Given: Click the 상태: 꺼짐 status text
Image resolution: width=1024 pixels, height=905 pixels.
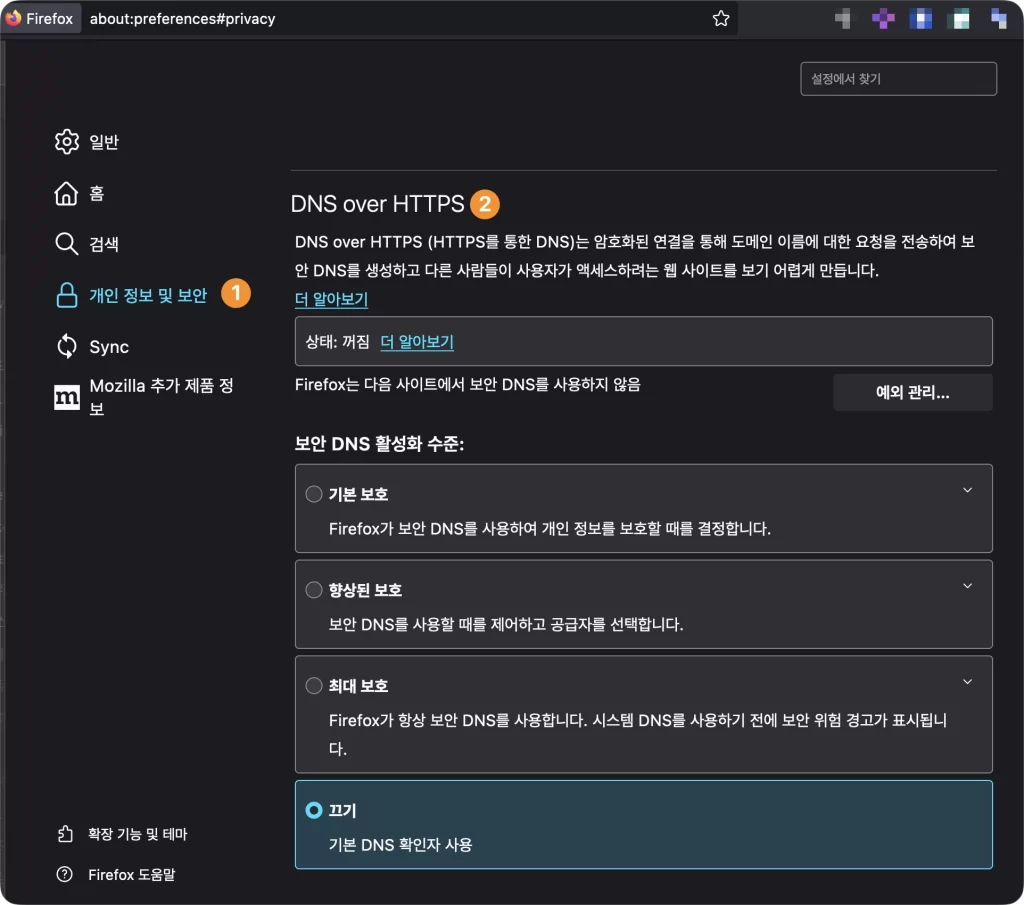Looking at the screenshot, I should (338, 341).
